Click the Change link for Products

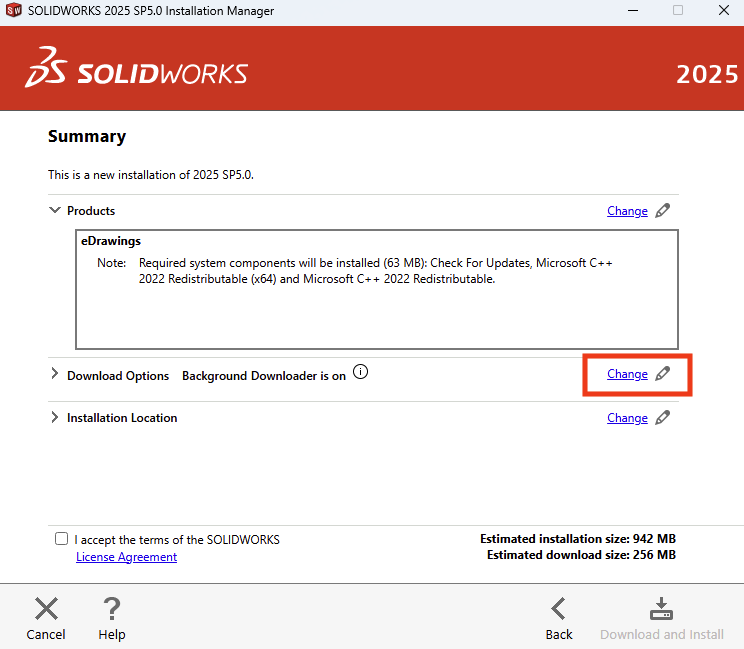[x=627, y=211]
